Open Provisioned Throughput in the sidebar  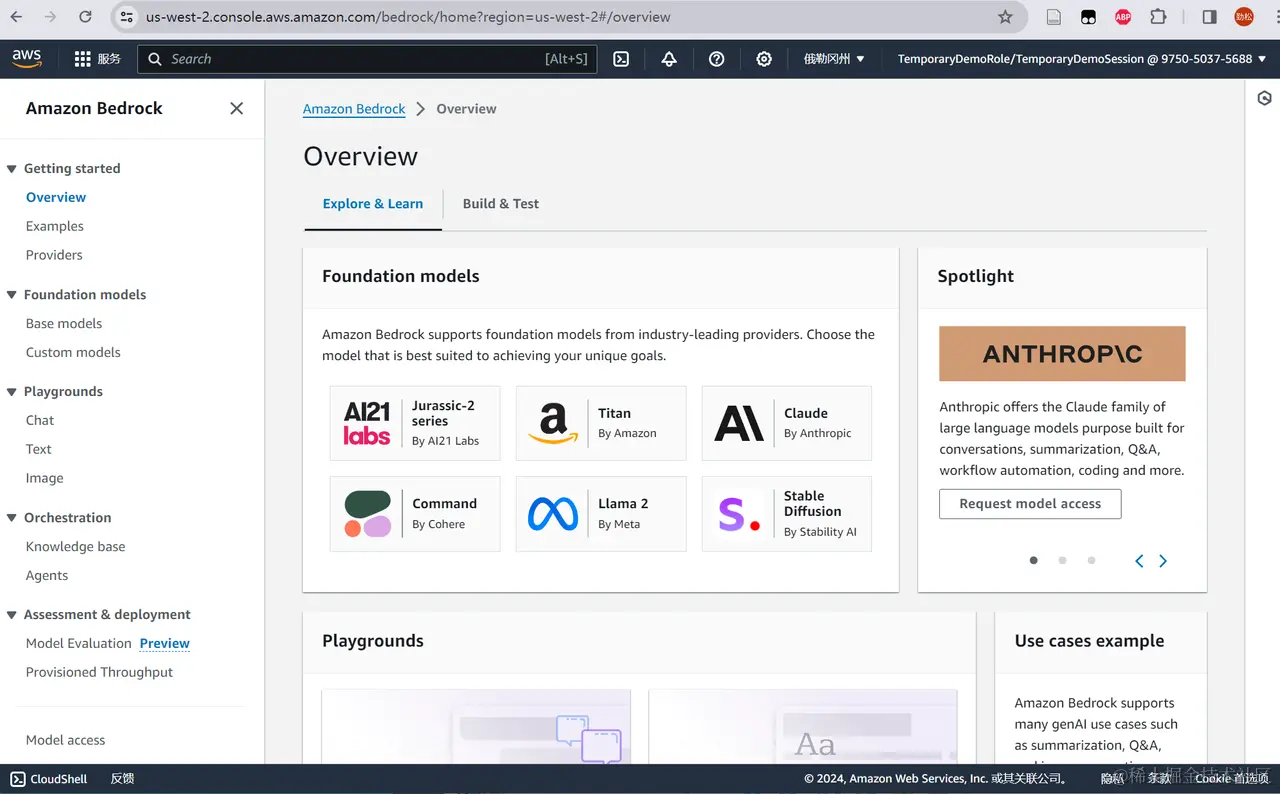pyautogui.click(x=100, y=672)
